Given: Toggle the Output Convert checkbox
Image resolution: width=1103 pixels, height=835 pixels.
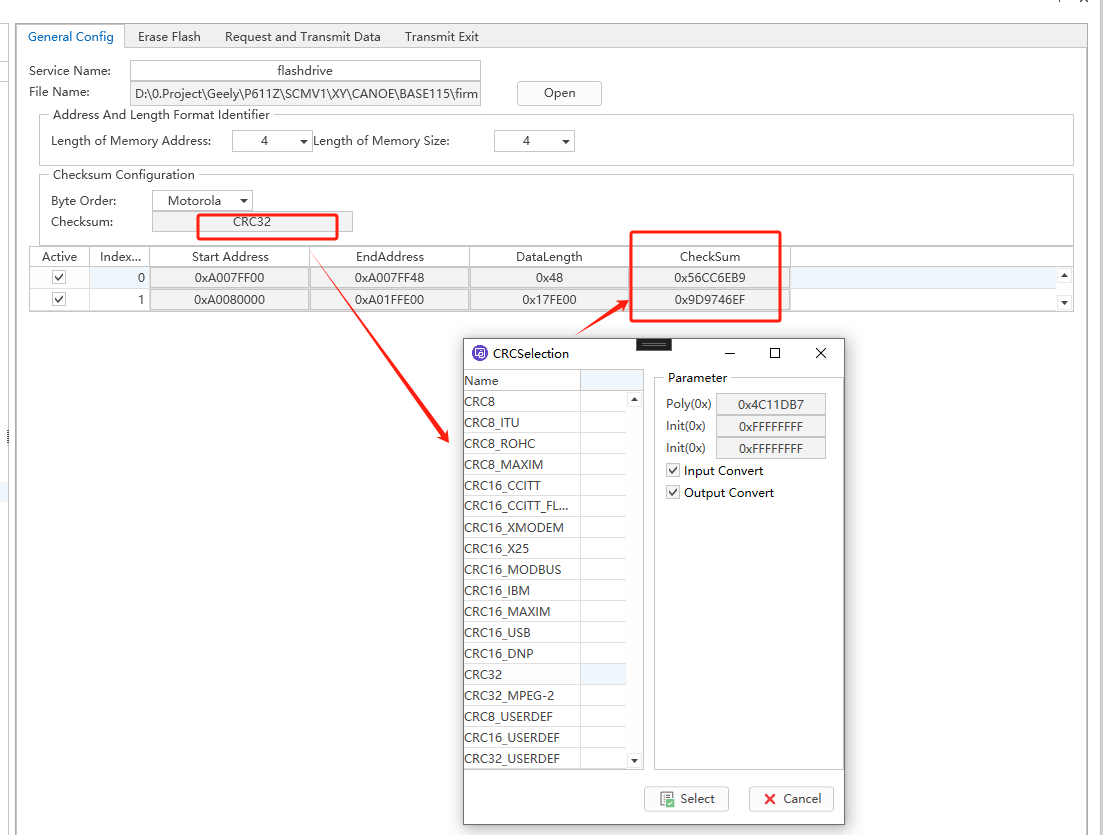Looking at the screenshot, I should (x=673, y=493).
